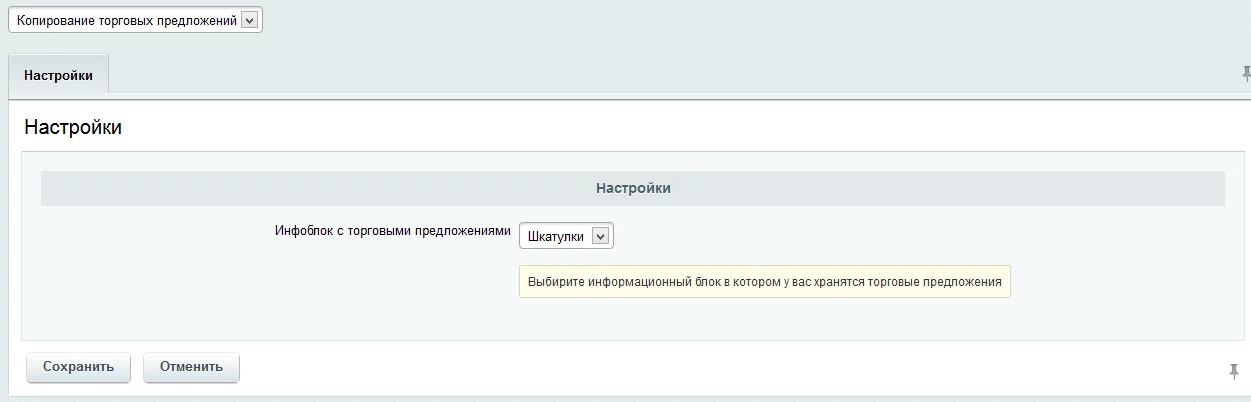This screenshot has height=402, width=1251.
Task: Click the pin icon beside the bottom buttons
Action: pyautogui.click(x=1234, y=371)
